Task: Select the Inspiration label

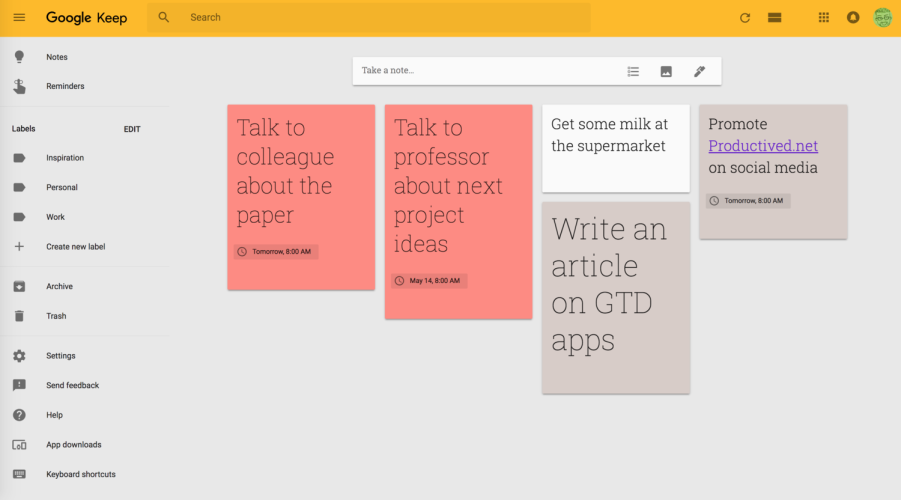Action: click(x=65, y=158)
